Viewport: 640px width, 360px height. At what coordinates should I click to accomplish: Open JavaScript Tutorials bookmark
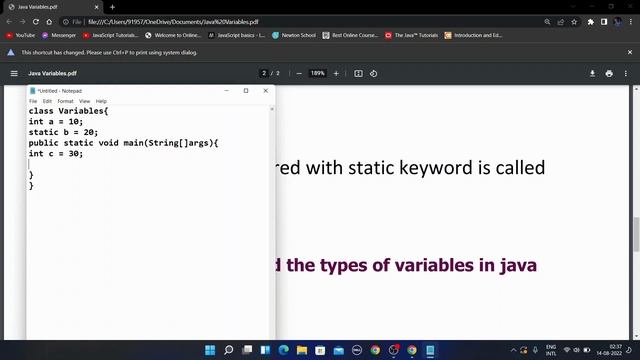tap(111, 36)
